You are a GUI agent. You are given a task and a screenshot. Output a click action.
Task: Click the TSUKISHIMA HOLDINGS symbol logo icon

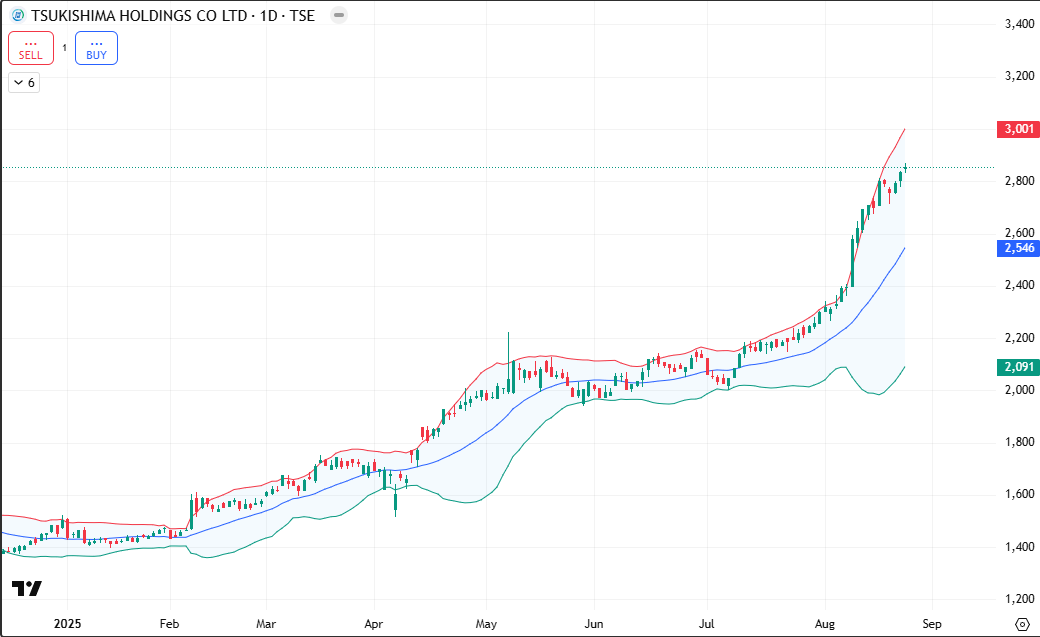(18, 15)
